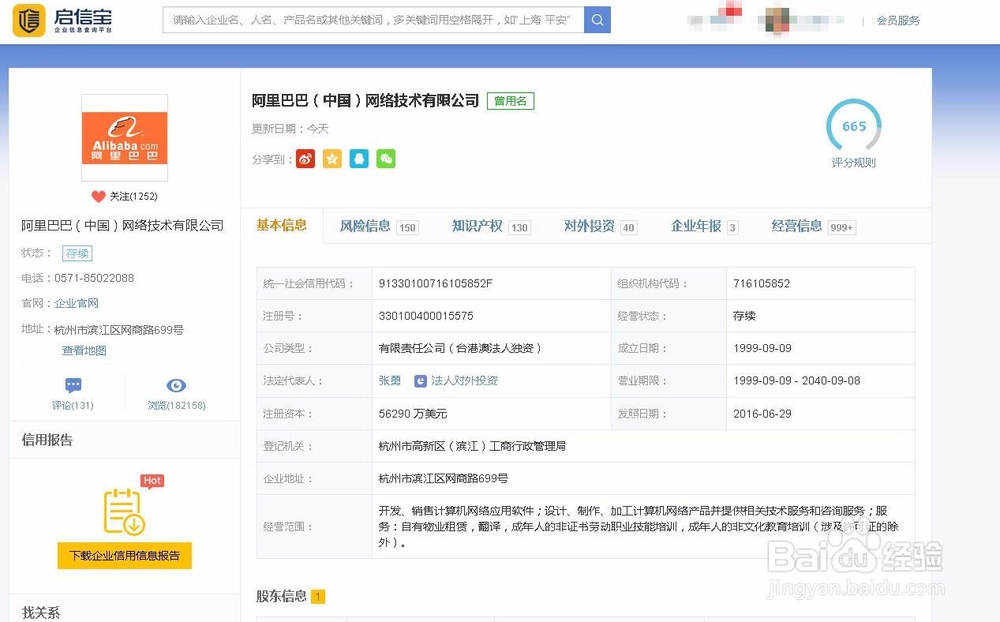Share to QQ Zone star icon
Screen dimensions: 1000x622
click(x=332, y=159)
